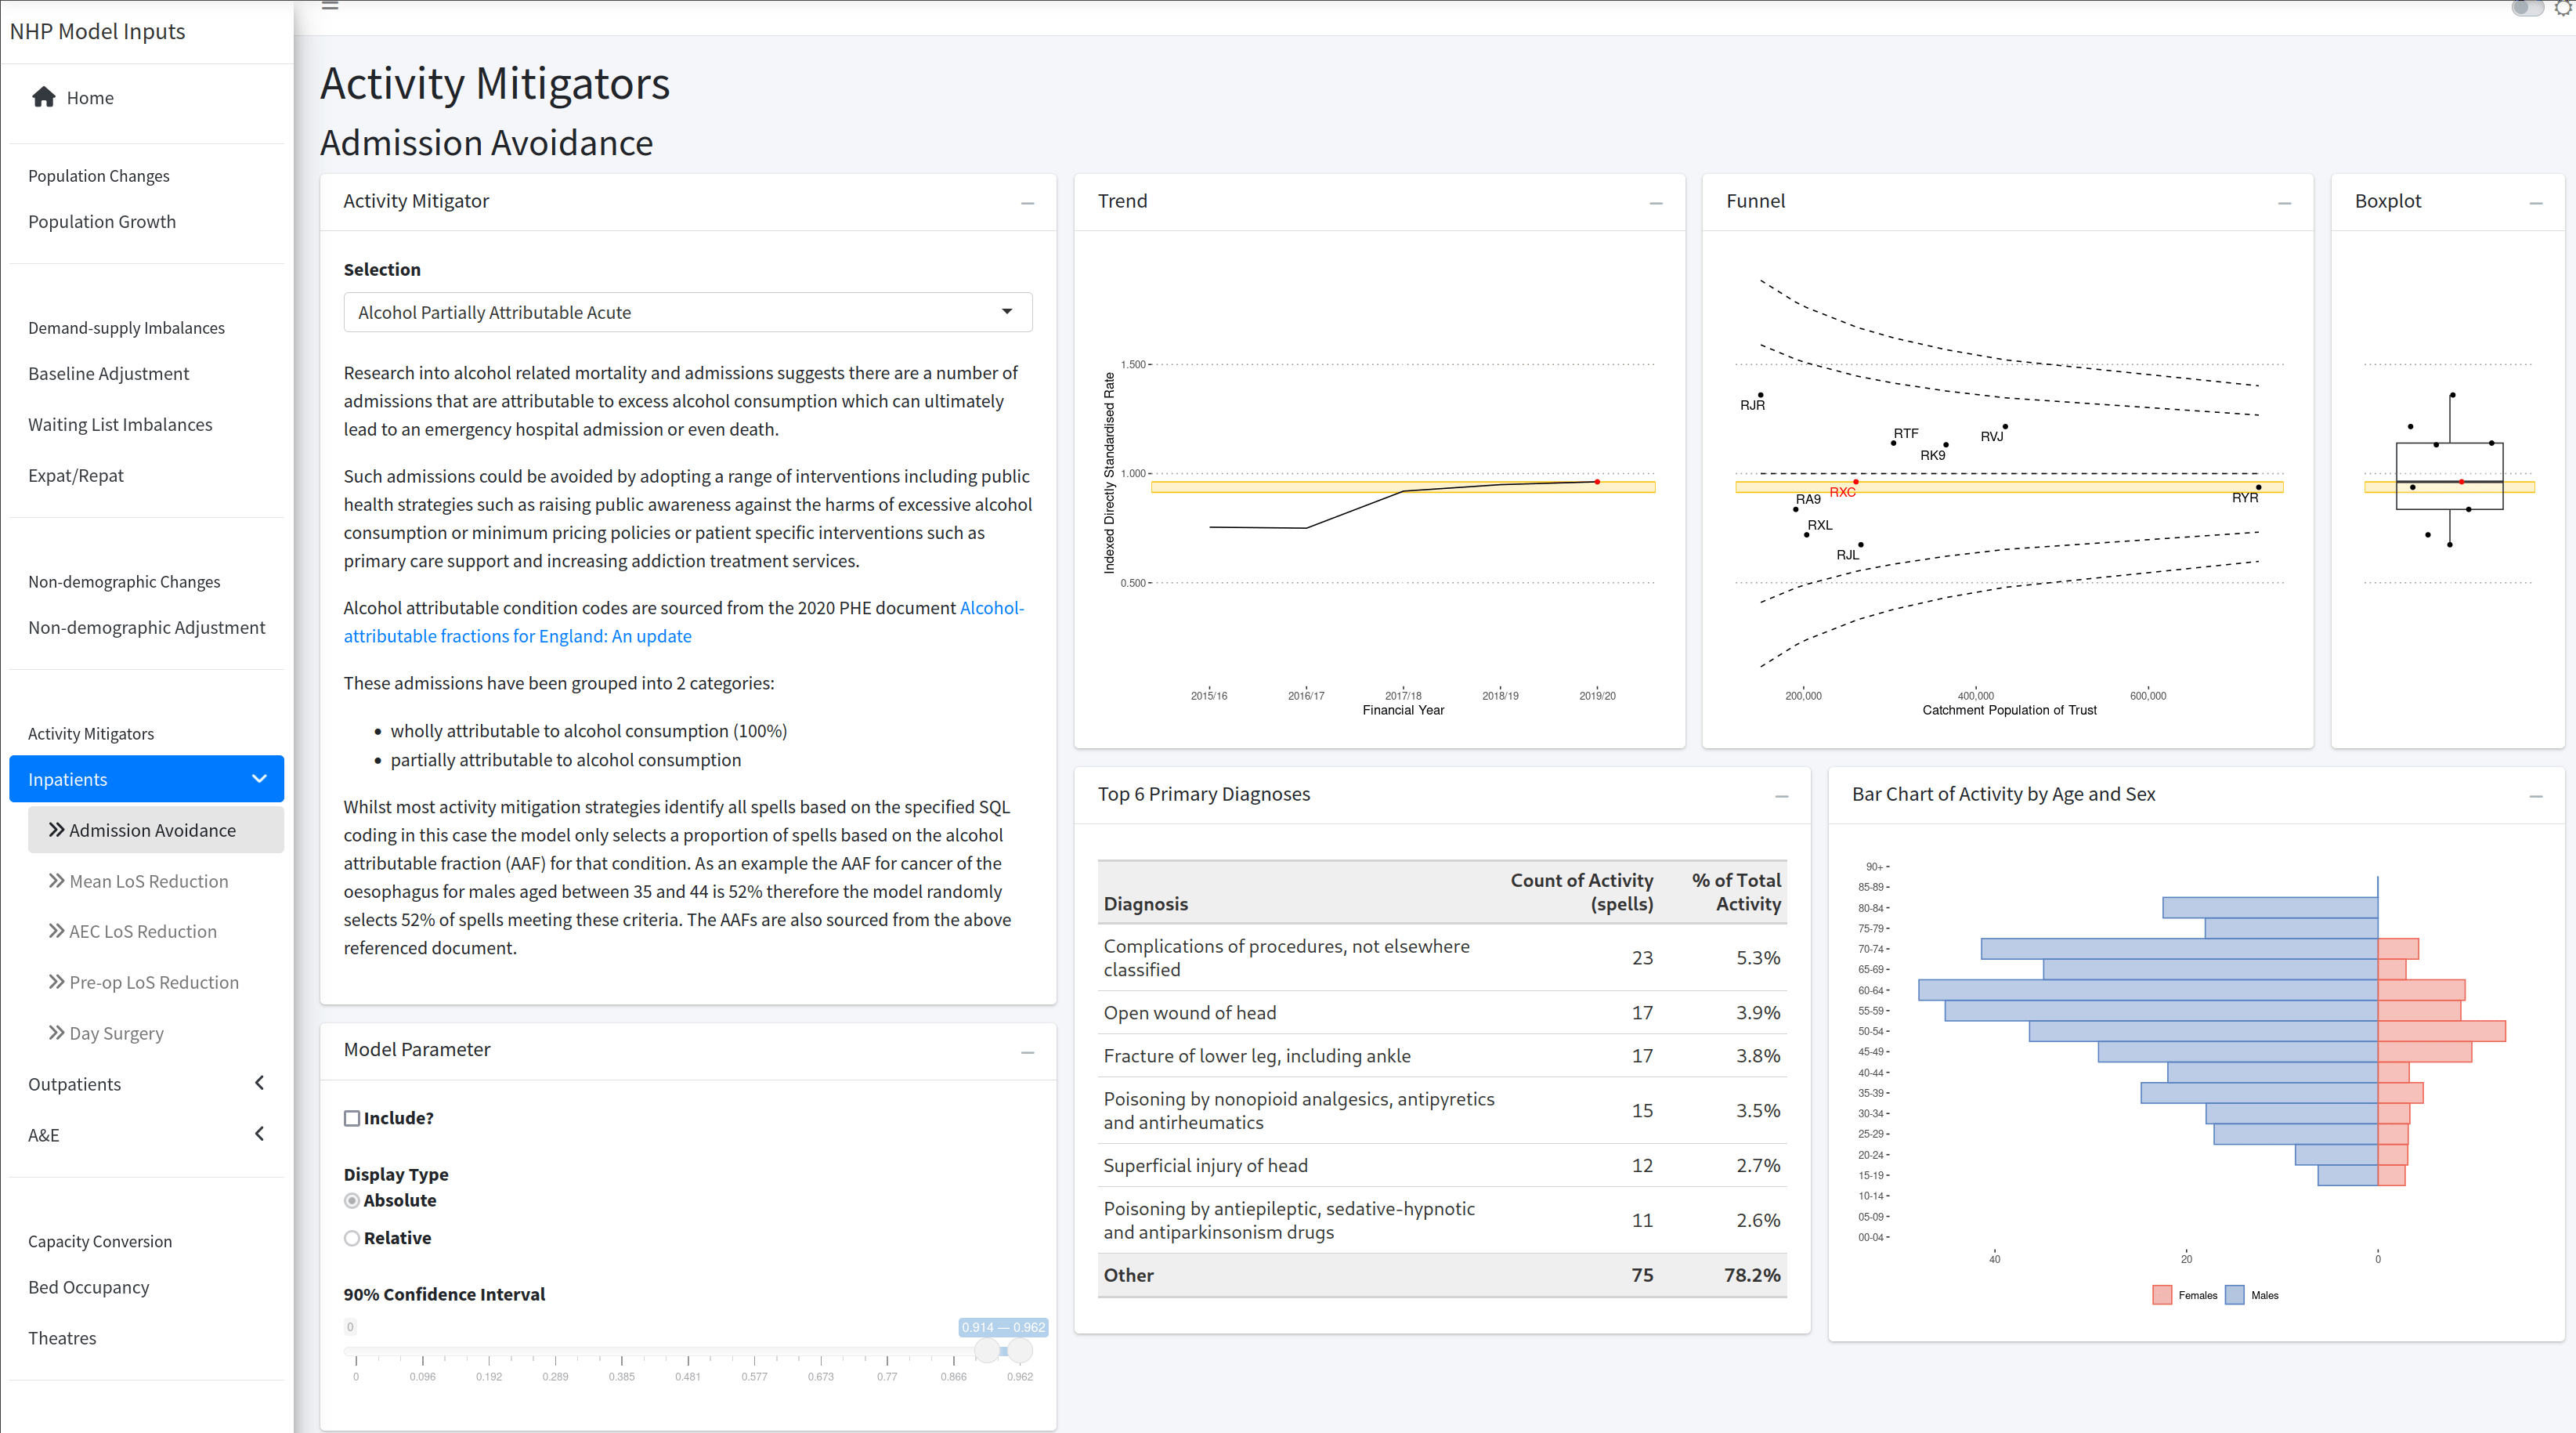
Task: Collapse the Activity Mitigator card with its minus icon
Action: click(x=1027, y=203)
